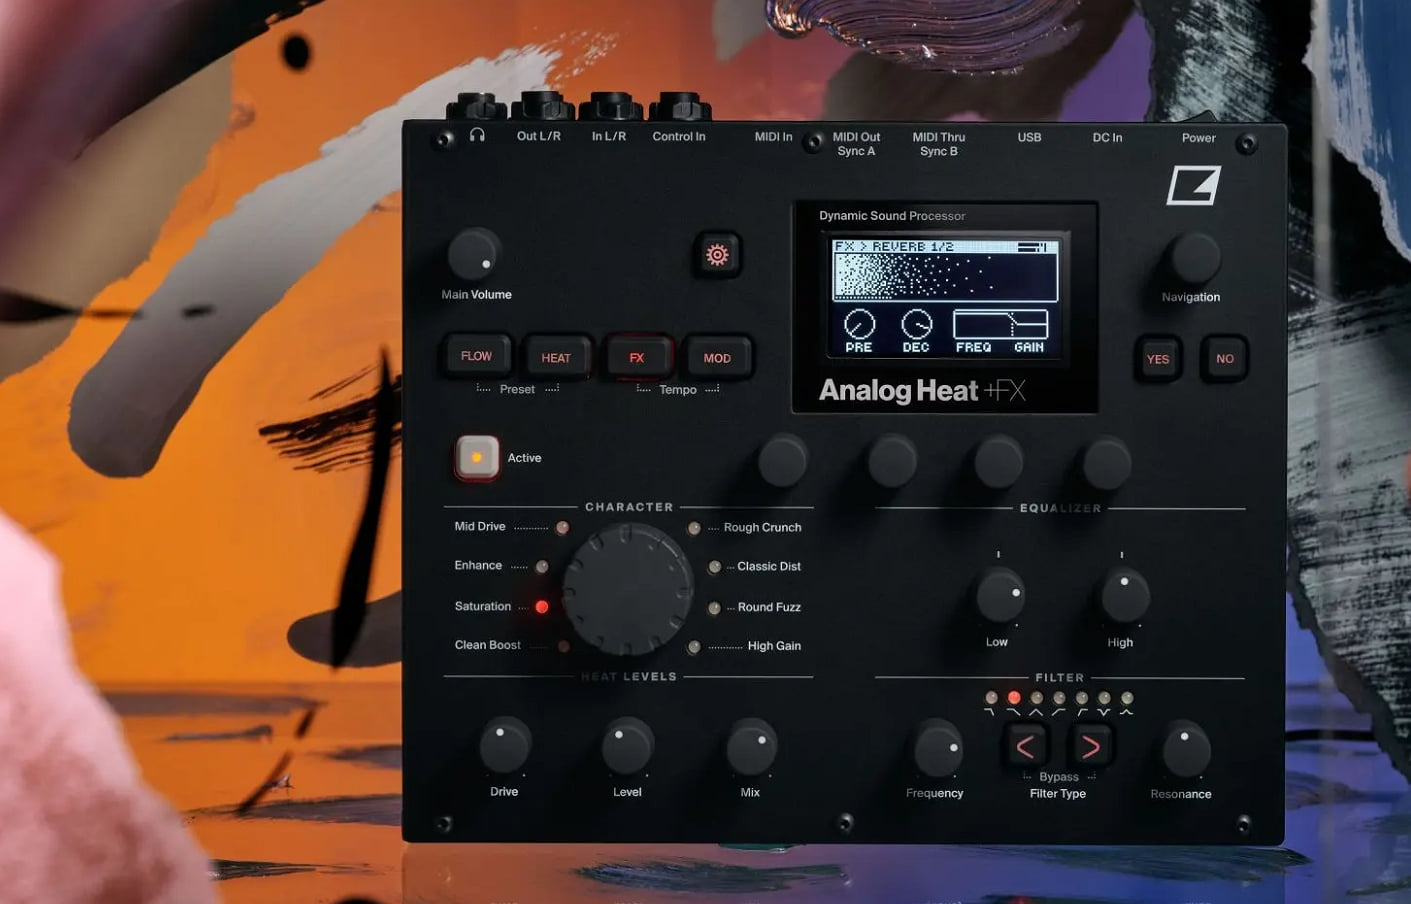Click the Level knob
Image resolution: width=1411 pixels, height=904 pixels.
[627, 746]
